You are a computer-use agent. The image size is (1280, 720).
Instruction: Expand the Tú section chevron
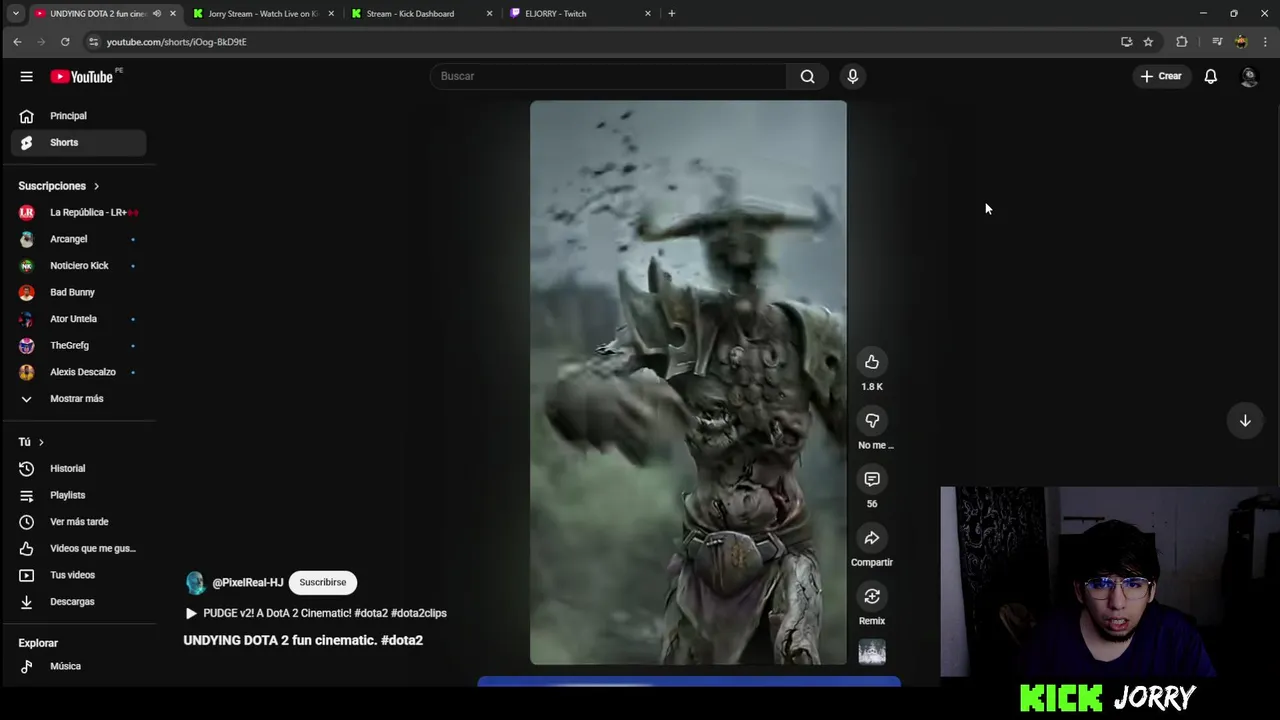41,442
